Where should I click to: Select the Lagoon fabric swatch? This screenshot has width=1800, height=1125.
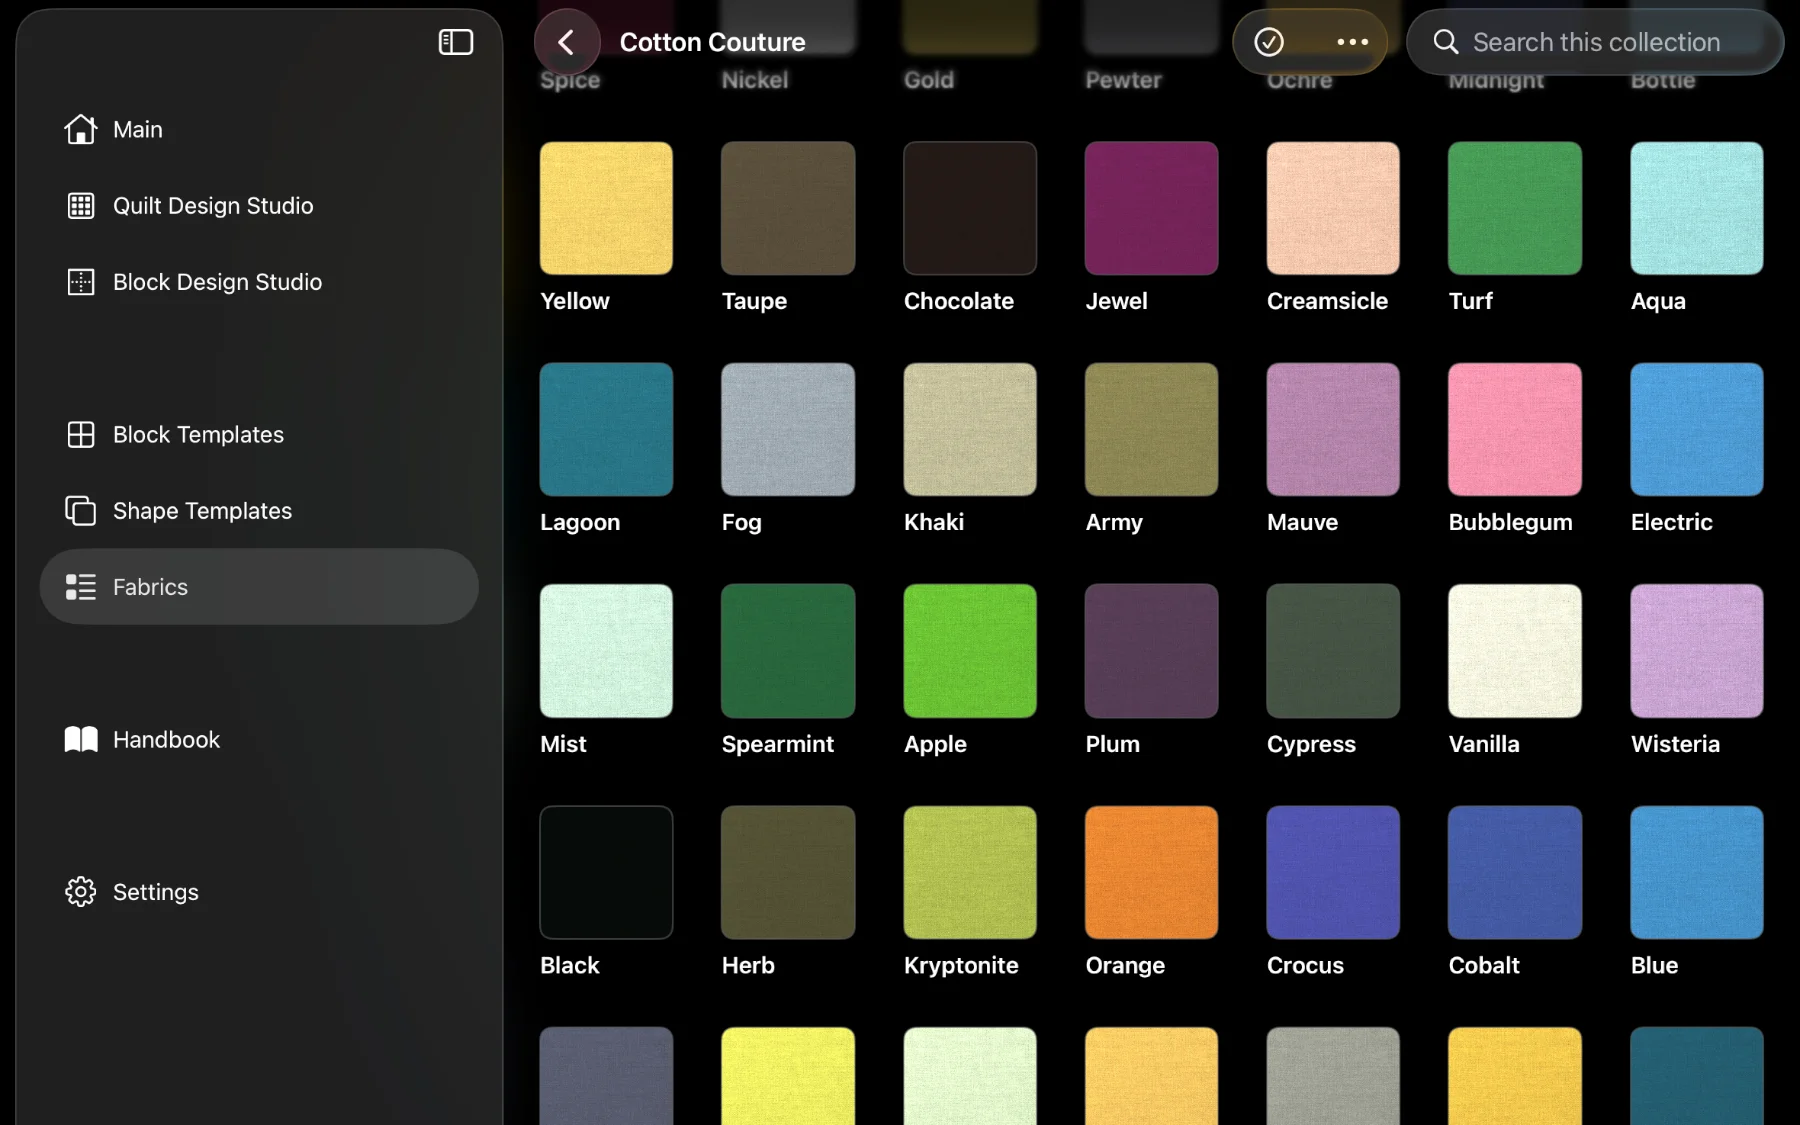pyautogui.click(x=606, y=429)
